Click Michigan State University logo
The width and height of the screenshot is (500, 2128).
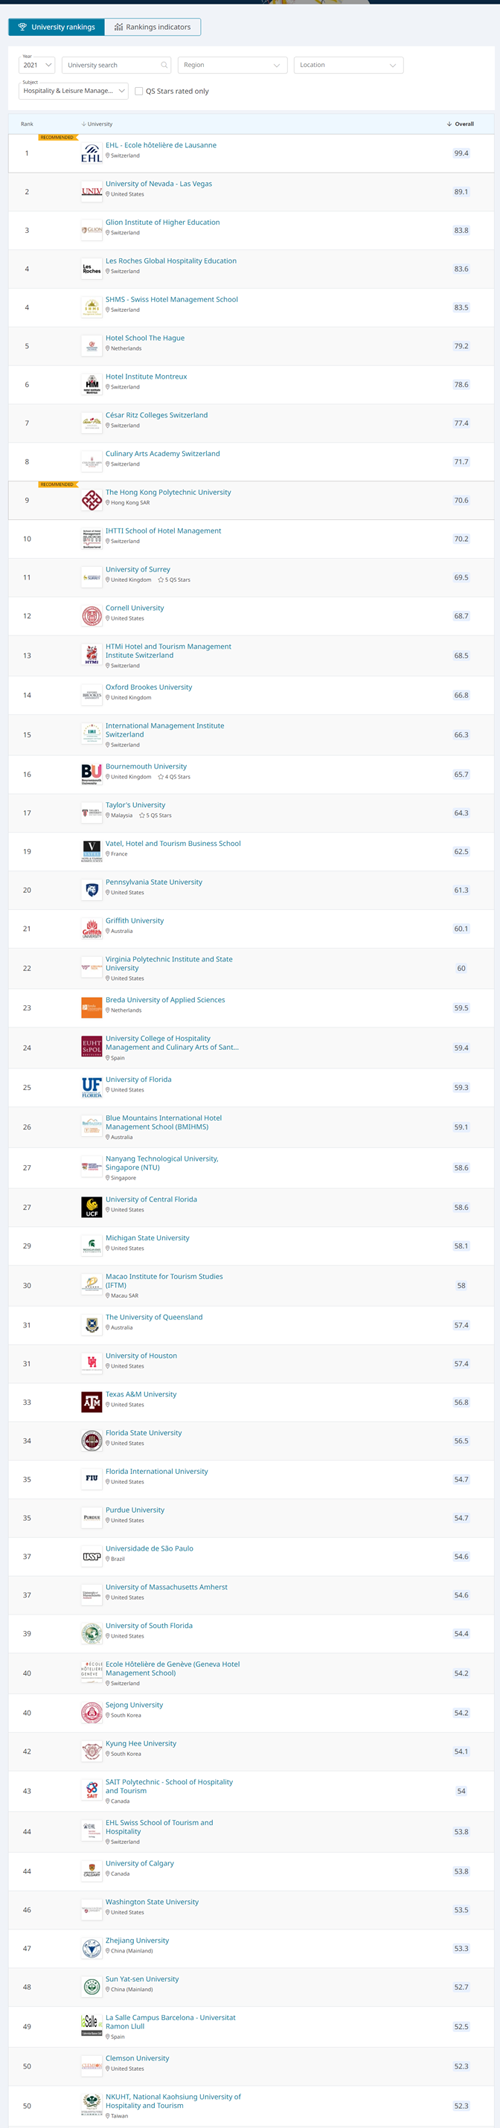92,1246
